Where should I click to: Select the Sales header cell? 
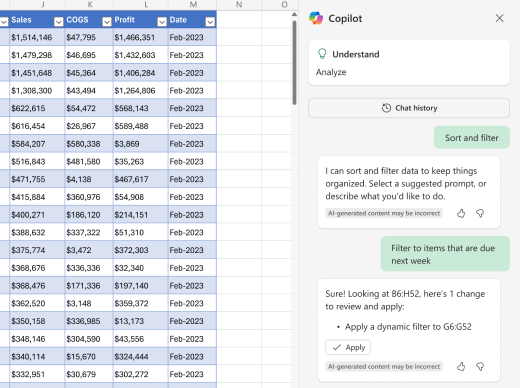(37, 20)
